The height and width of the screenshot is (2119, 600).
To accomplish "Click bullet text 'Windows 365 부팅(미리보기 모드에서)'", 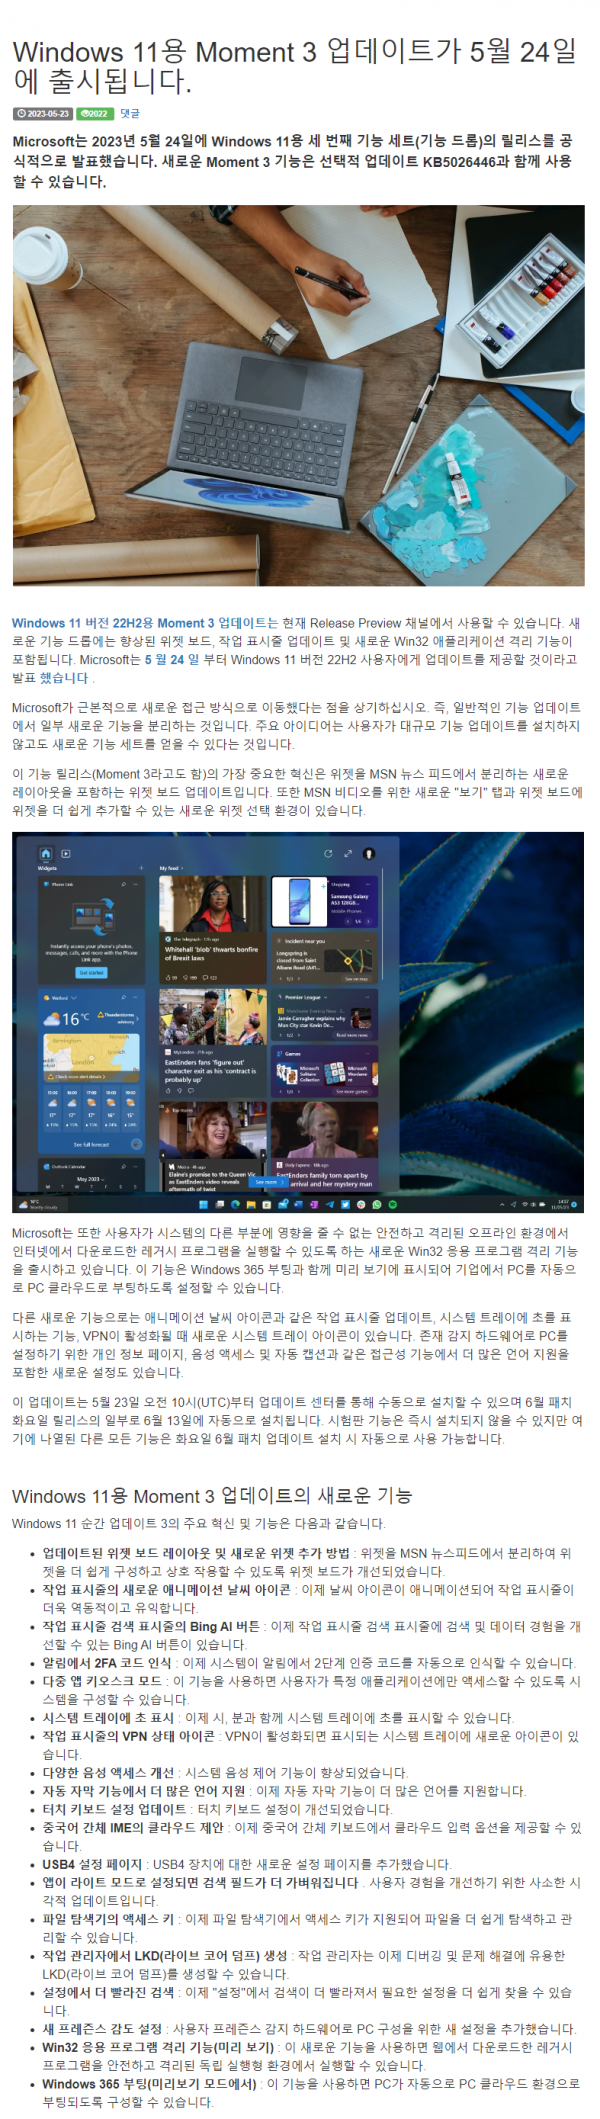I will pyautogui.click(x=149, y=2084).
